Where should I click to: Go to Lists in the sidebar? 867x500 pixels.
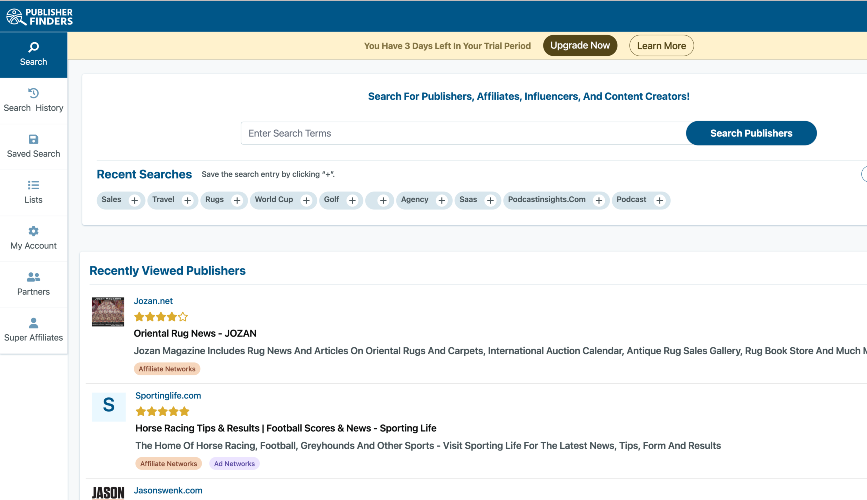(x=33, y=192)
